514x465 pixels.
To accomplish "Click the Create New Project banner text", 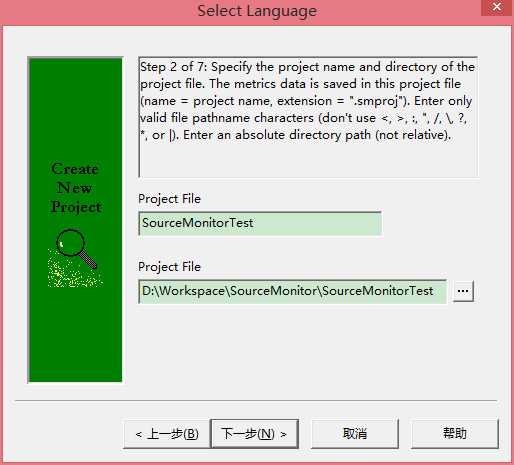I will 76,188.
